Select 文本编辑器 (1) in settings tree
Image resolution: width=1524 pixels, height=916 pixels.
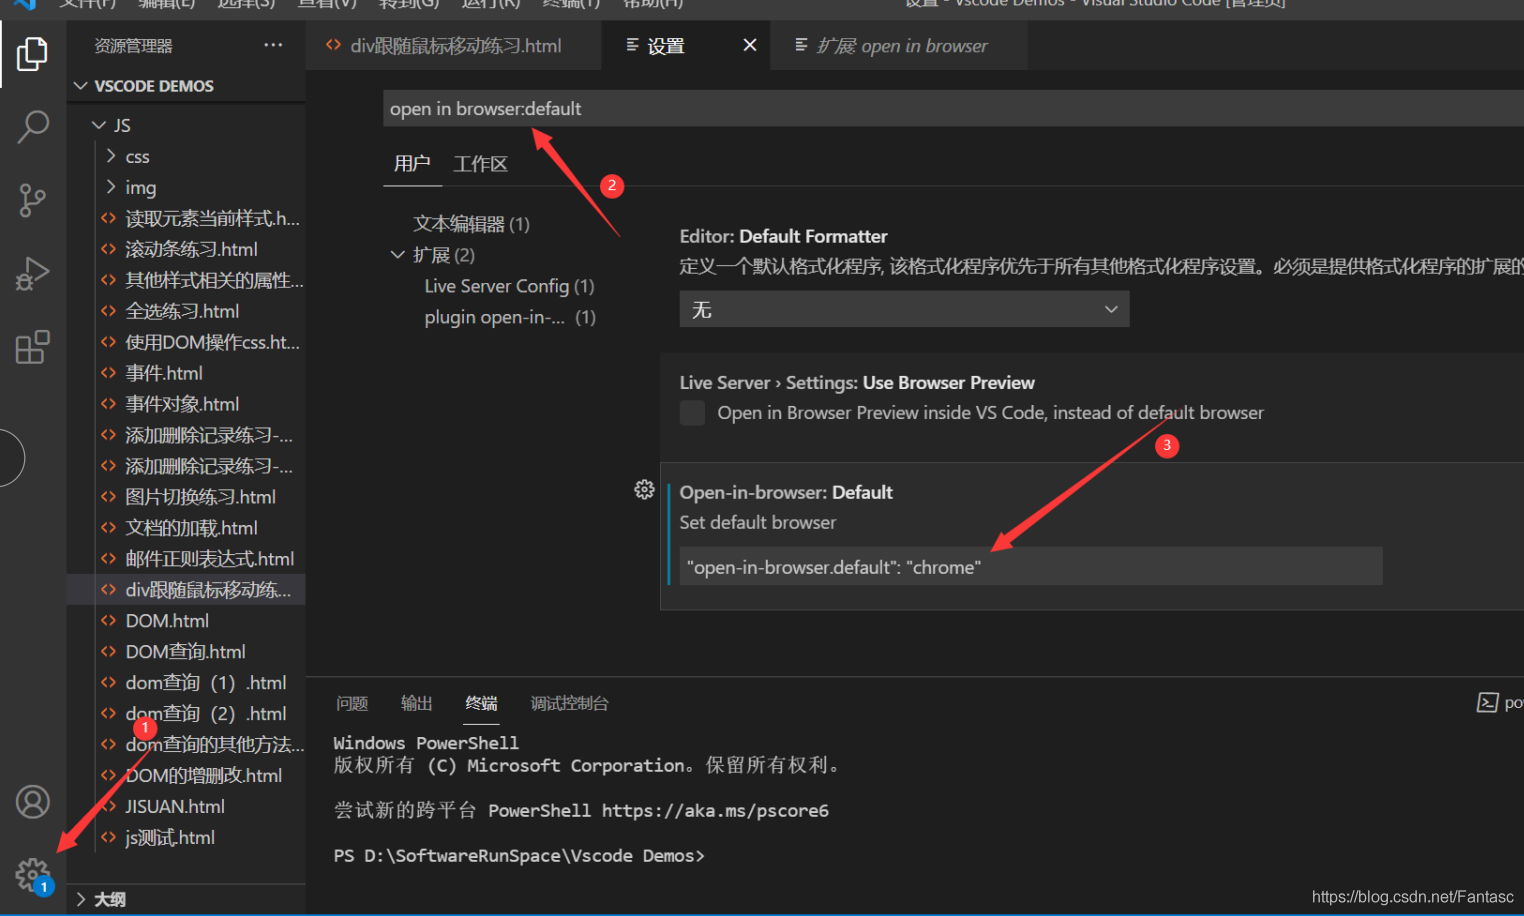point(471,224)
